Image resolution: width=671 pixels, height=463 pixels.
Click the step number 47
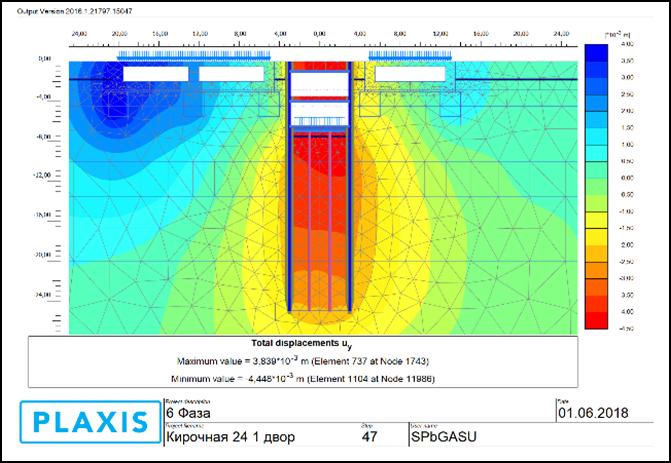pyautogui.click(x=371, y=436)
